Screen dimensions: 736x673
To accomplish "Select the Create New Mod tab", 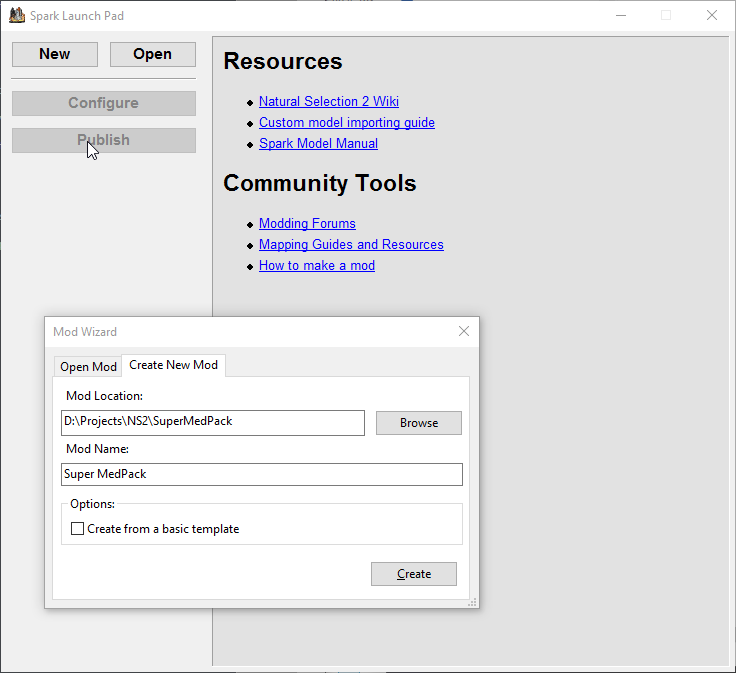I will [x=173, y=365].
